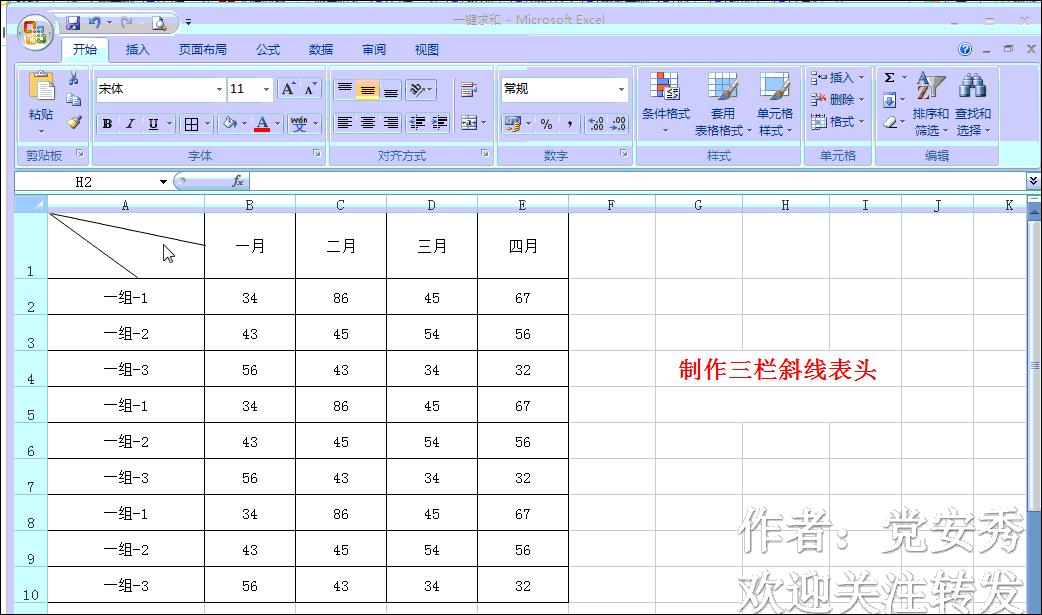Toggle underline formatting
Screen dimensions: 1042x615
pos(154,124)
